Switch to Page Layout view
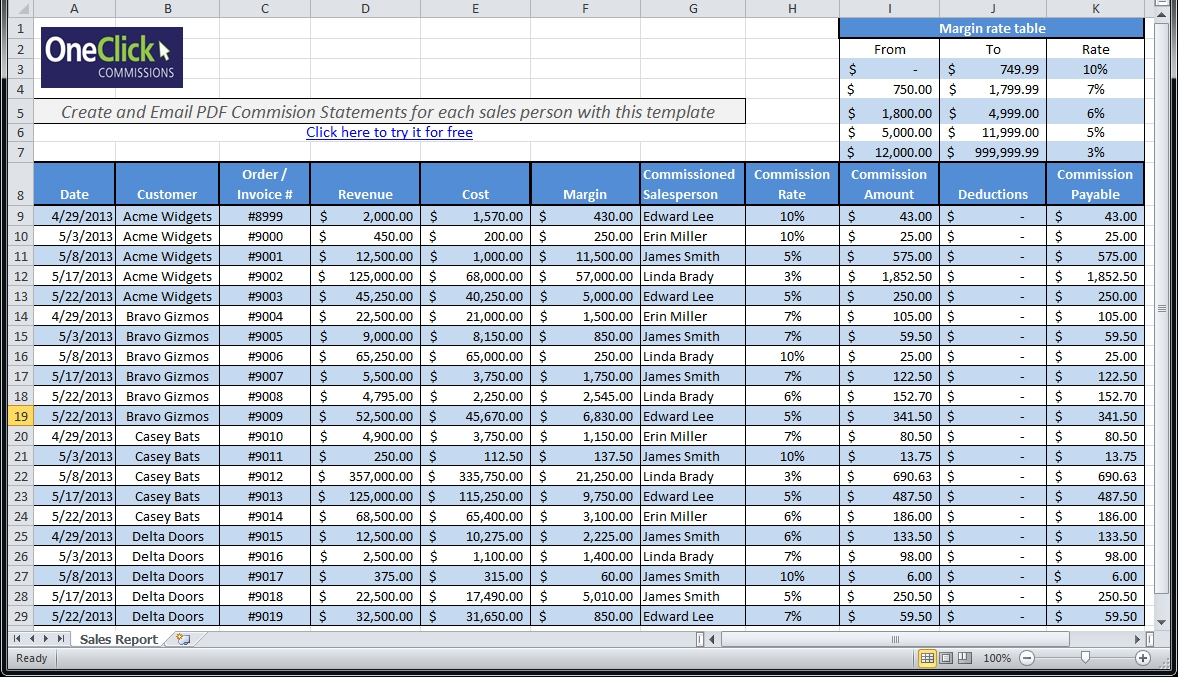The height and width of the screenshot is (677, 1178). tap(946, 658)
